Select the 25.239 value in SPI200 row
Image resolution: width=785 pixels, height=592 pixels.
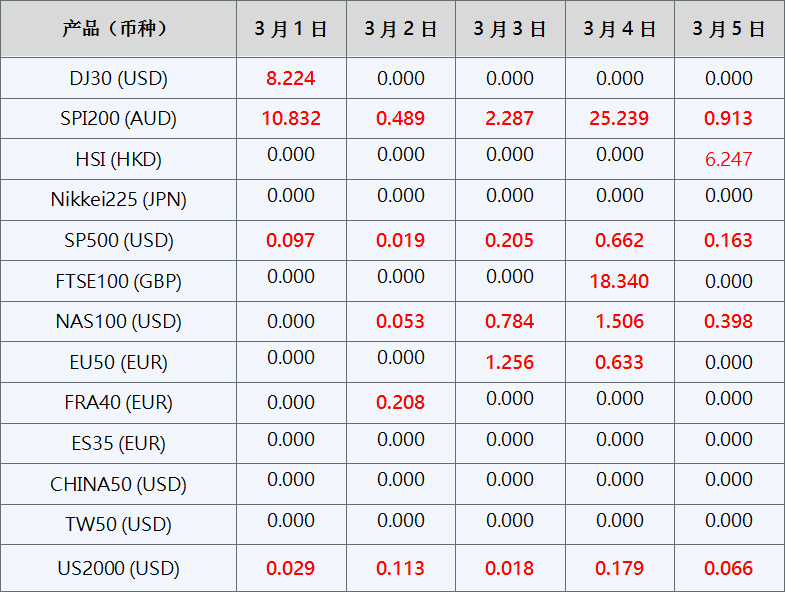coord(619,119)
